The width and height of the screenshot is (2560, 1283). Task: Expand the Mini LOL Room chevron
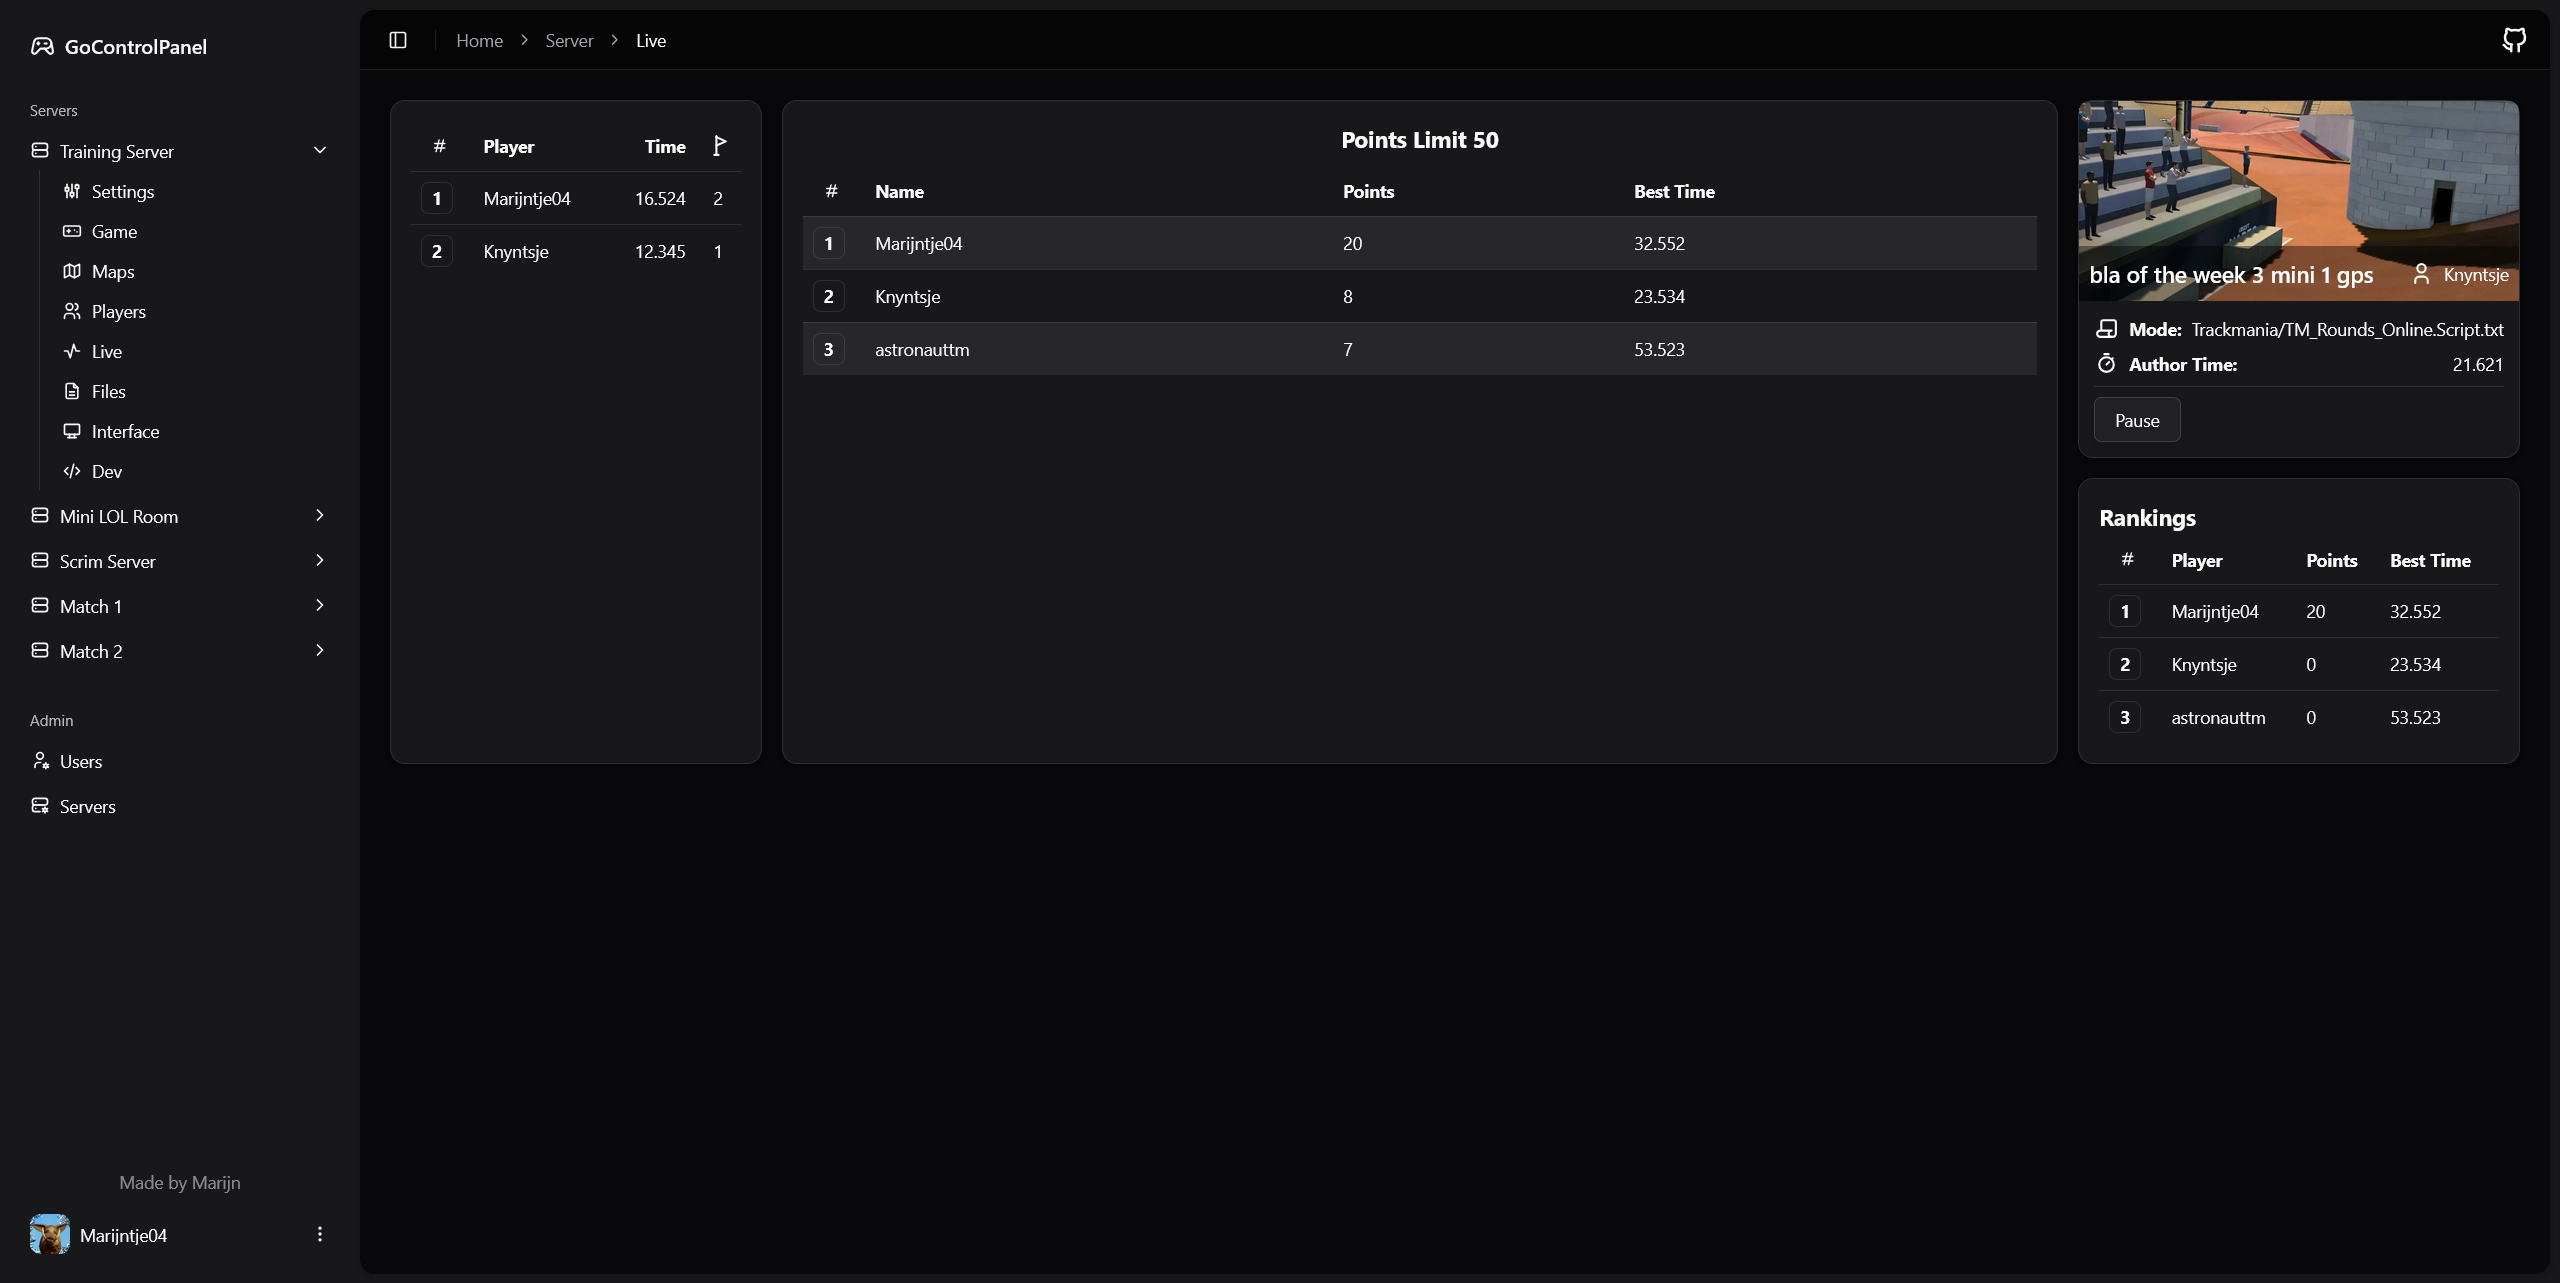320,515
